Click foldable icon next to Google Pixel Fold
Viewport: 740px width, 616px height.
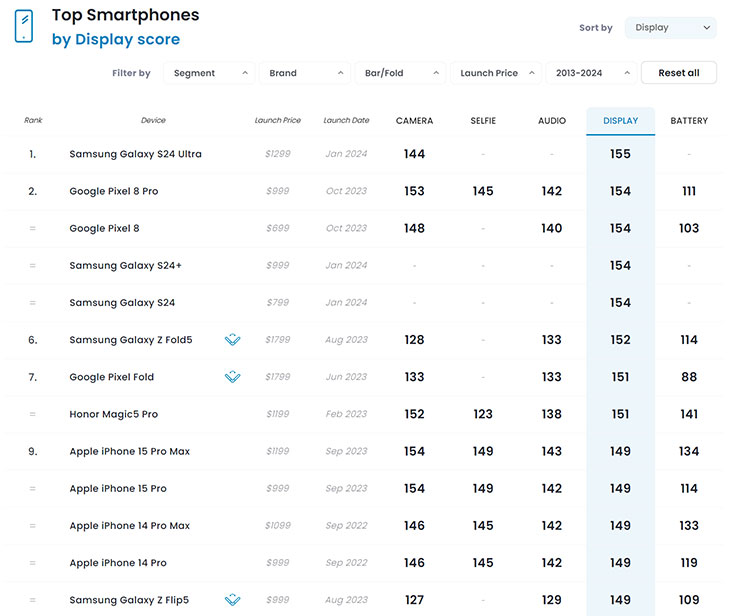tap(232, 377)
